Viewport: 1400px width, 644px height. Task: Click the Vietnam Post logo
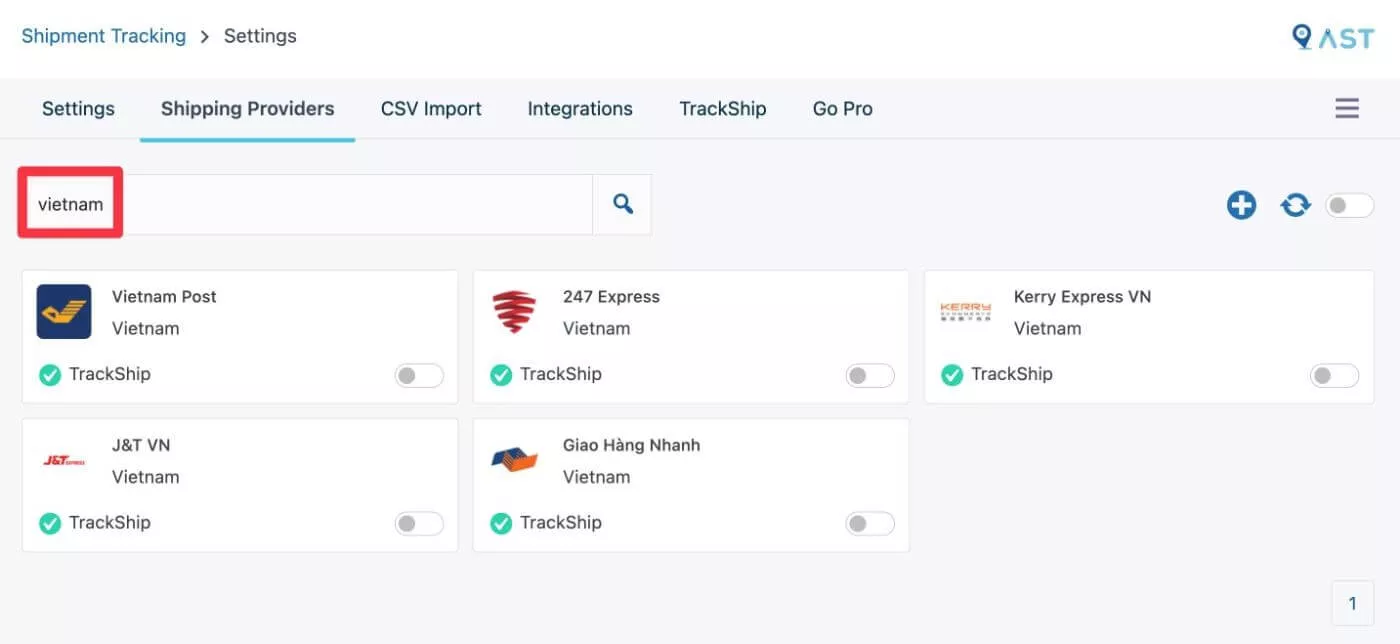tap(64, 311)
